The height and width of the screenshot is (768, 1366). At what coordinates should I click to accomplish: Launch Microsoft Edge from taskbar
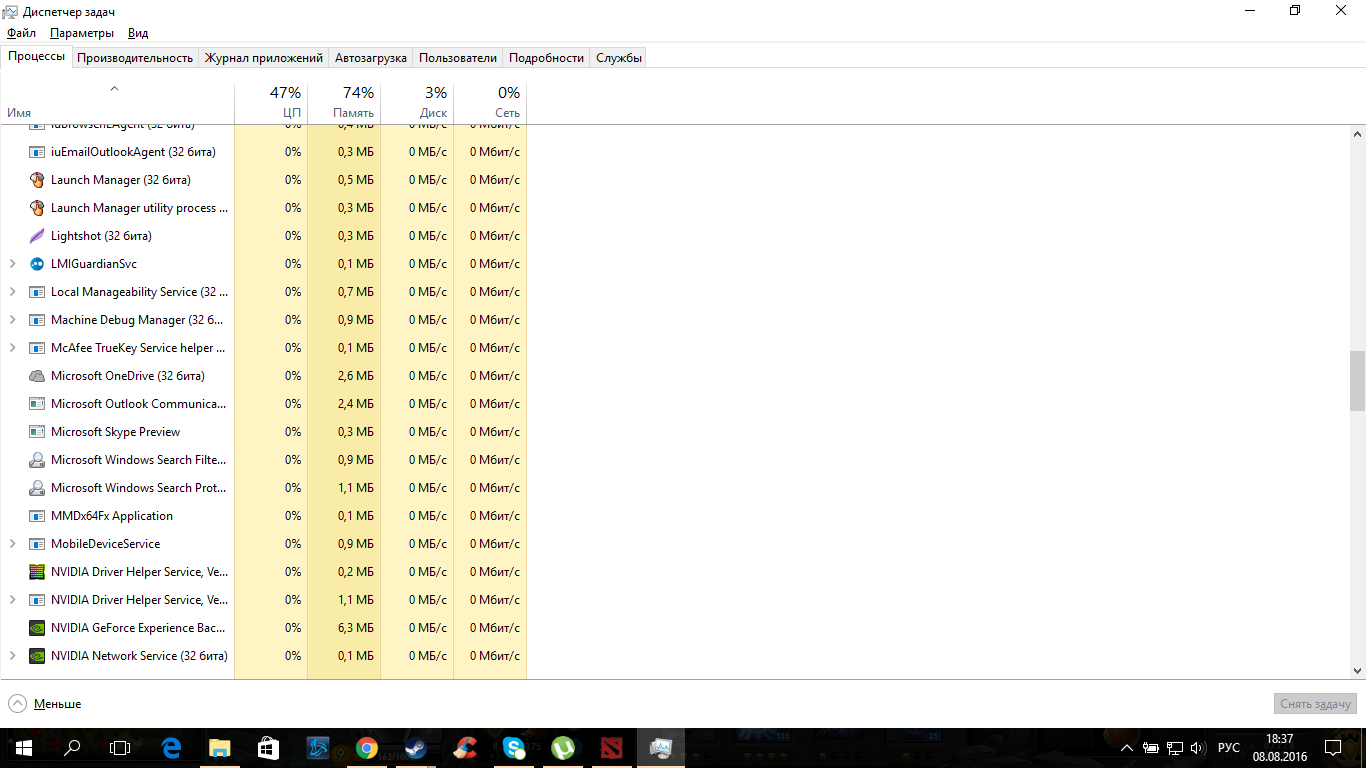pos(171,747)
